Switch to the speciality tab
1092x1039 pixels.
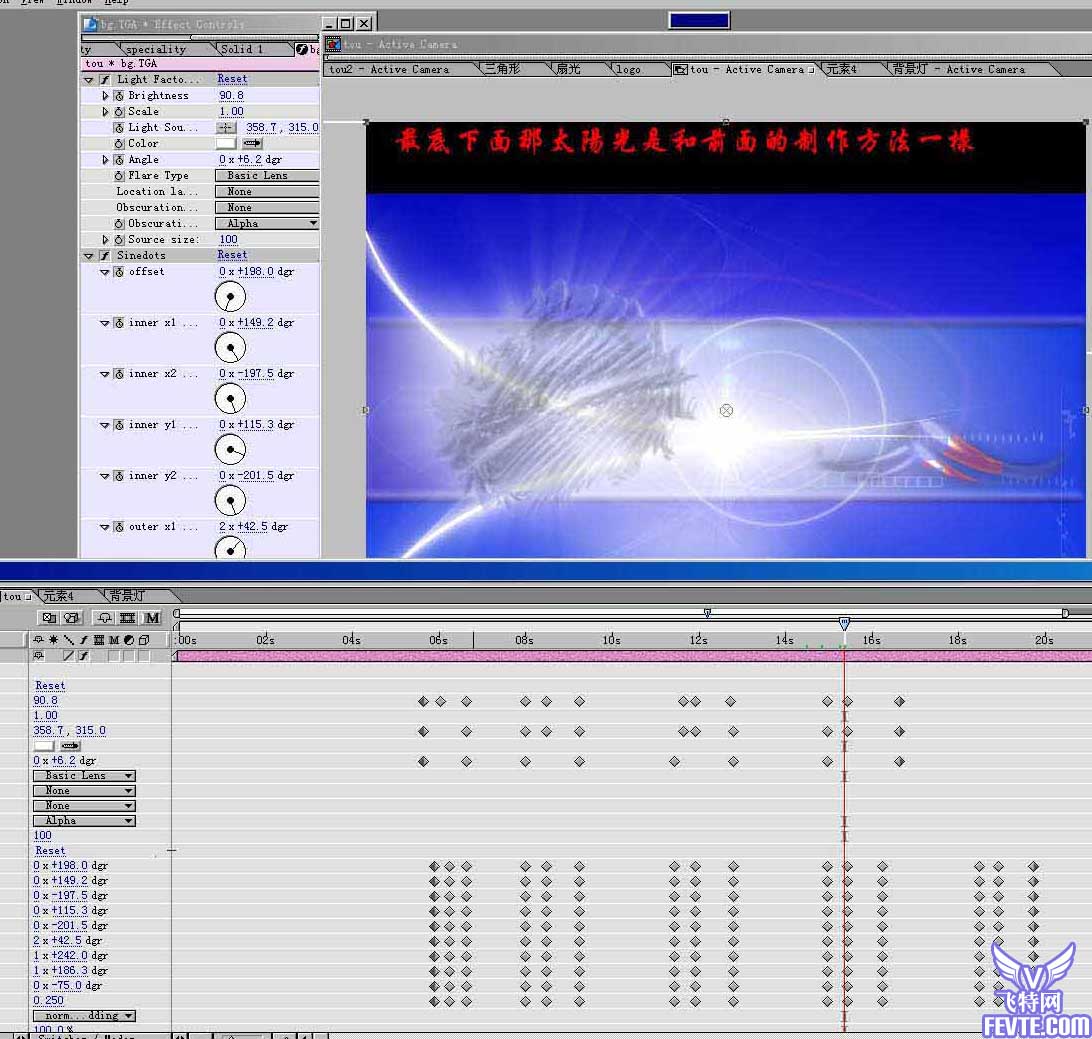pos(156,49)
